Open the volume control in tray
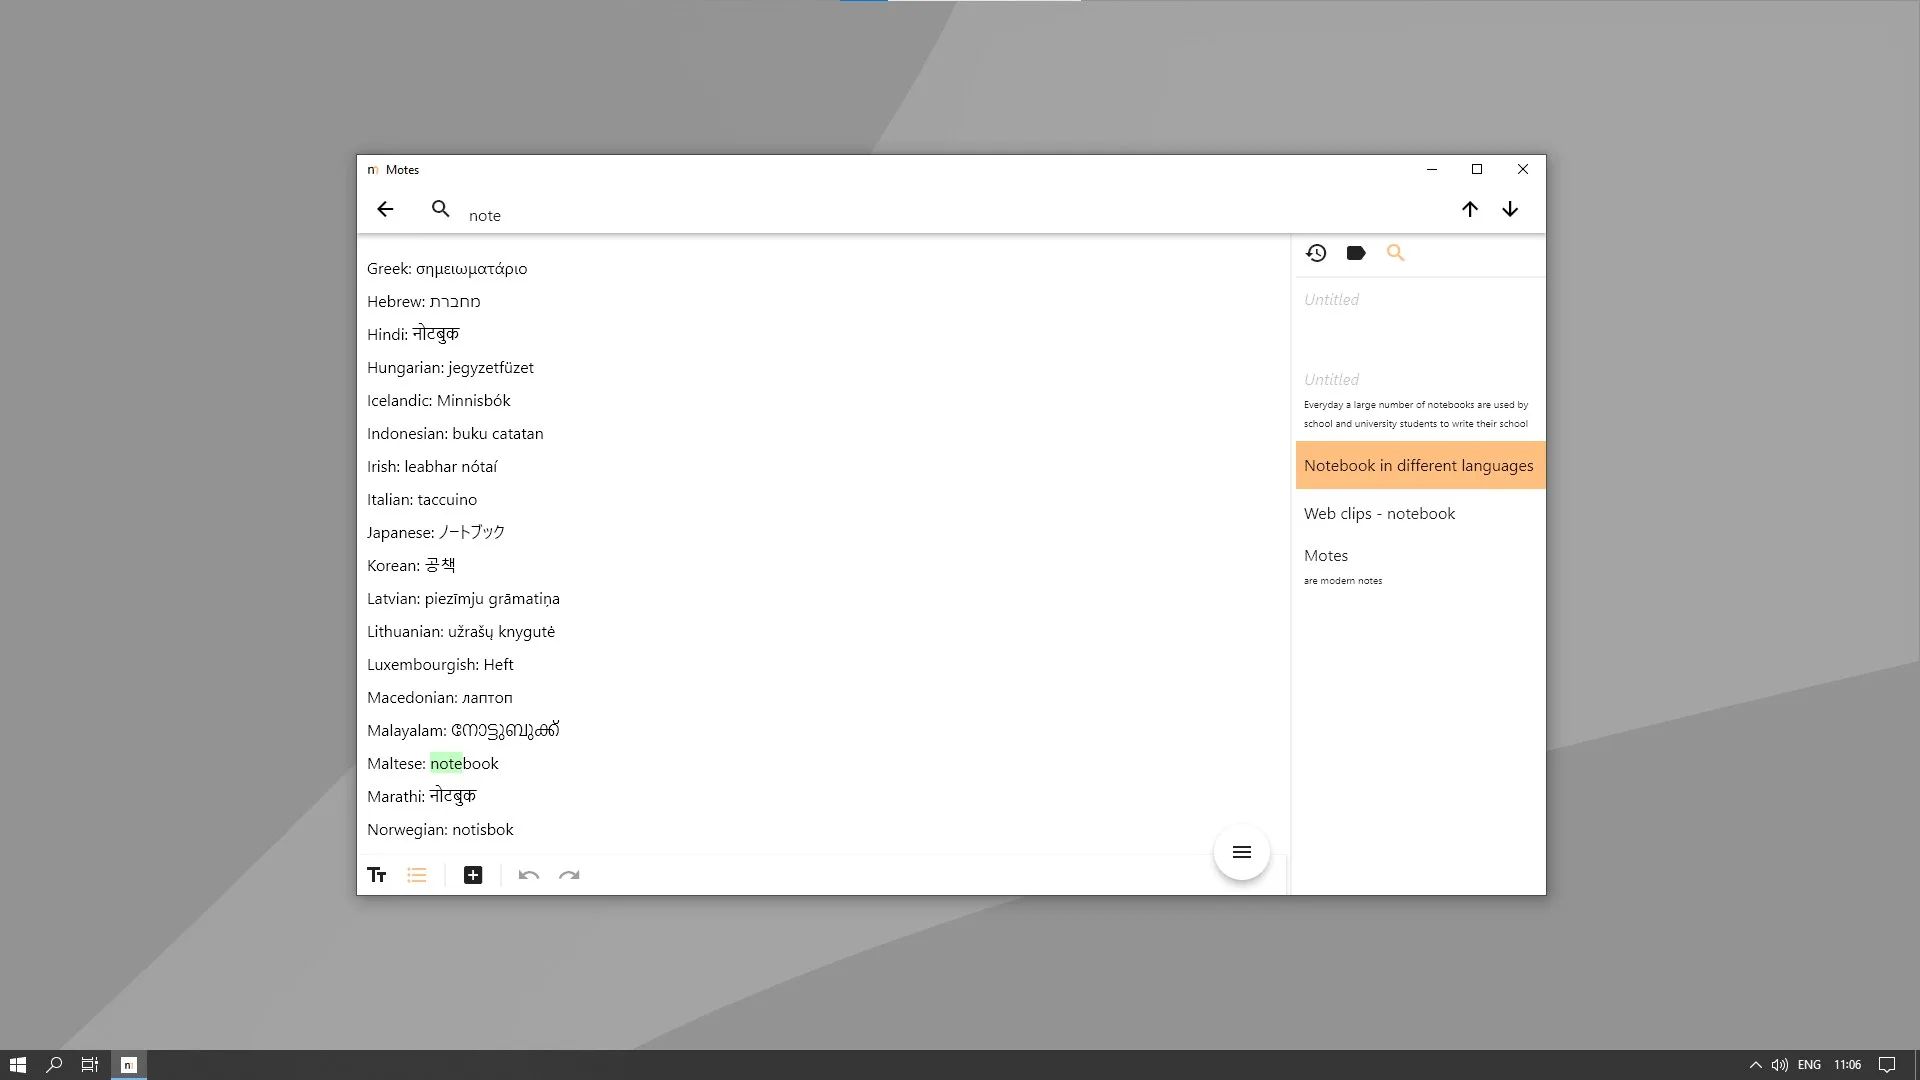The image size is (1920, 1080). click(x=1780, y=1065)
